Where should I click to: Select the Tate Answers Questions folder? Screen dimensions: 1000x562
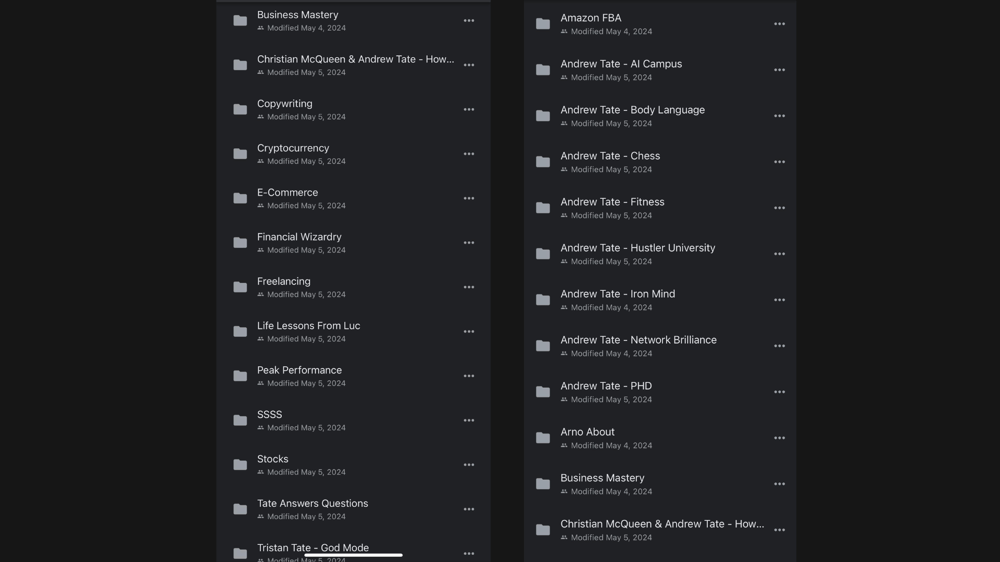point(312,504)
